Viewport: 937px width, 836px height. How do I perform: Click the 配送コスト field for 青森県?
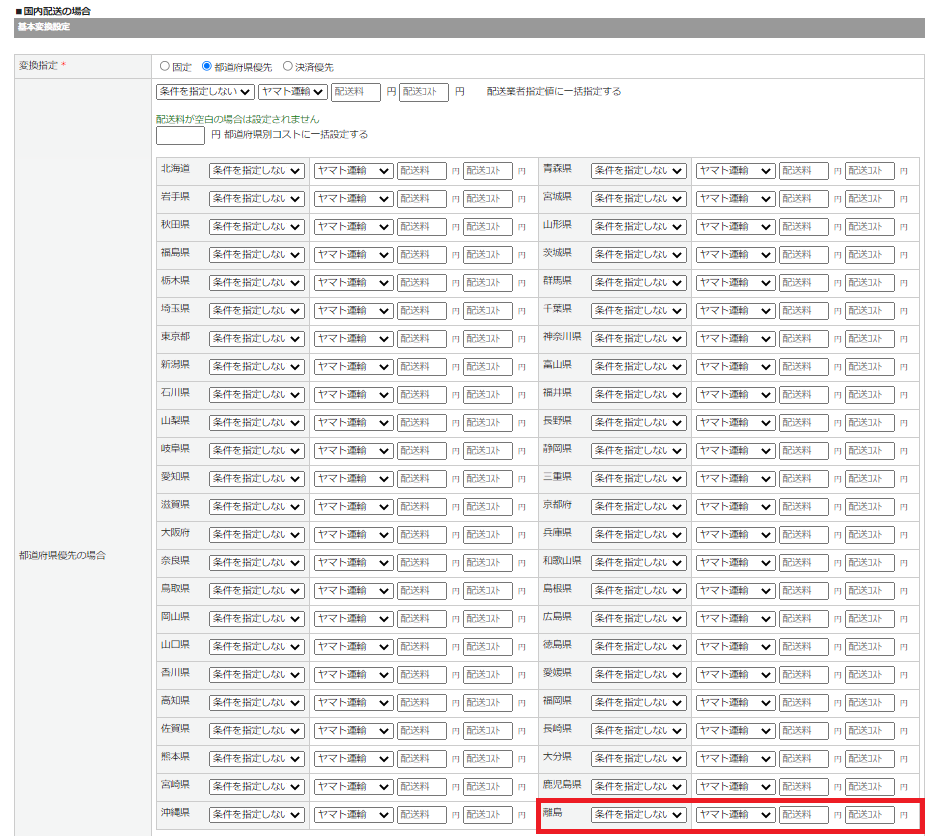click(x=870, y=171)
